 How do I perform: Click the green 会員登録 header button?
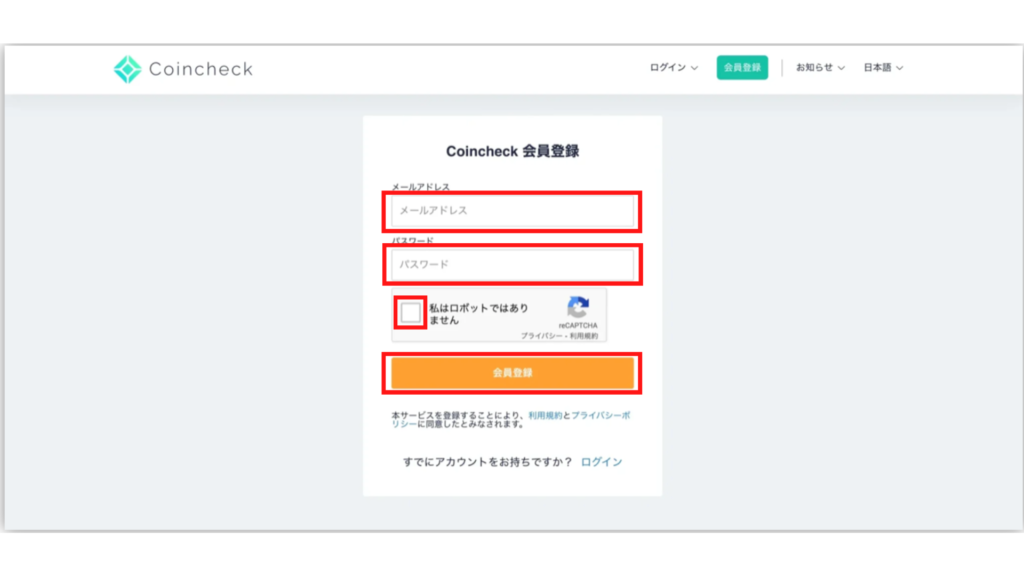[742, 67]
